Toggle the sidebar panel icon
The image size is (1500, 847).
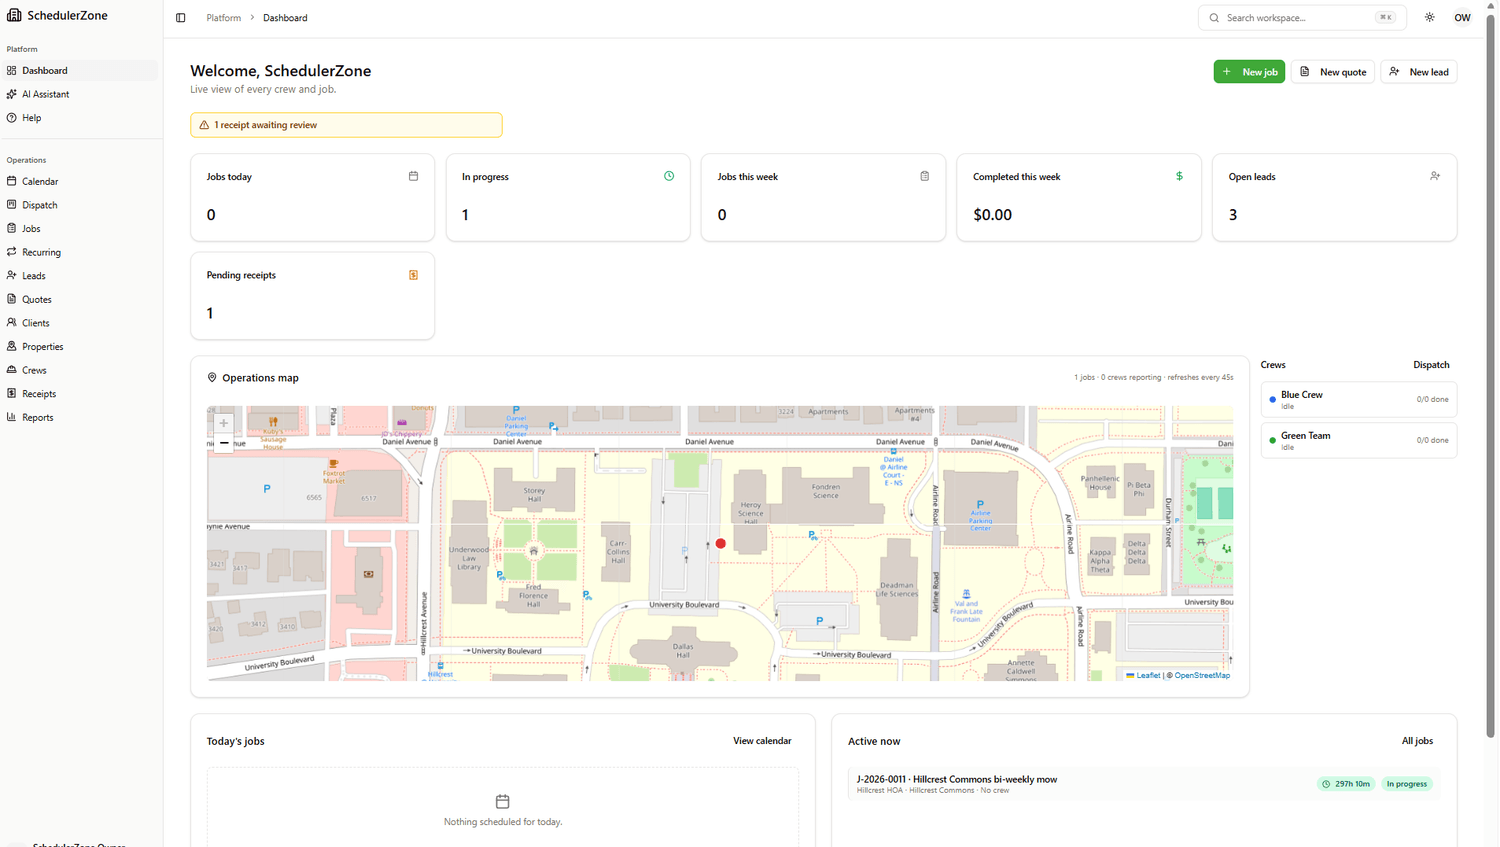click(x=181, y=18)
